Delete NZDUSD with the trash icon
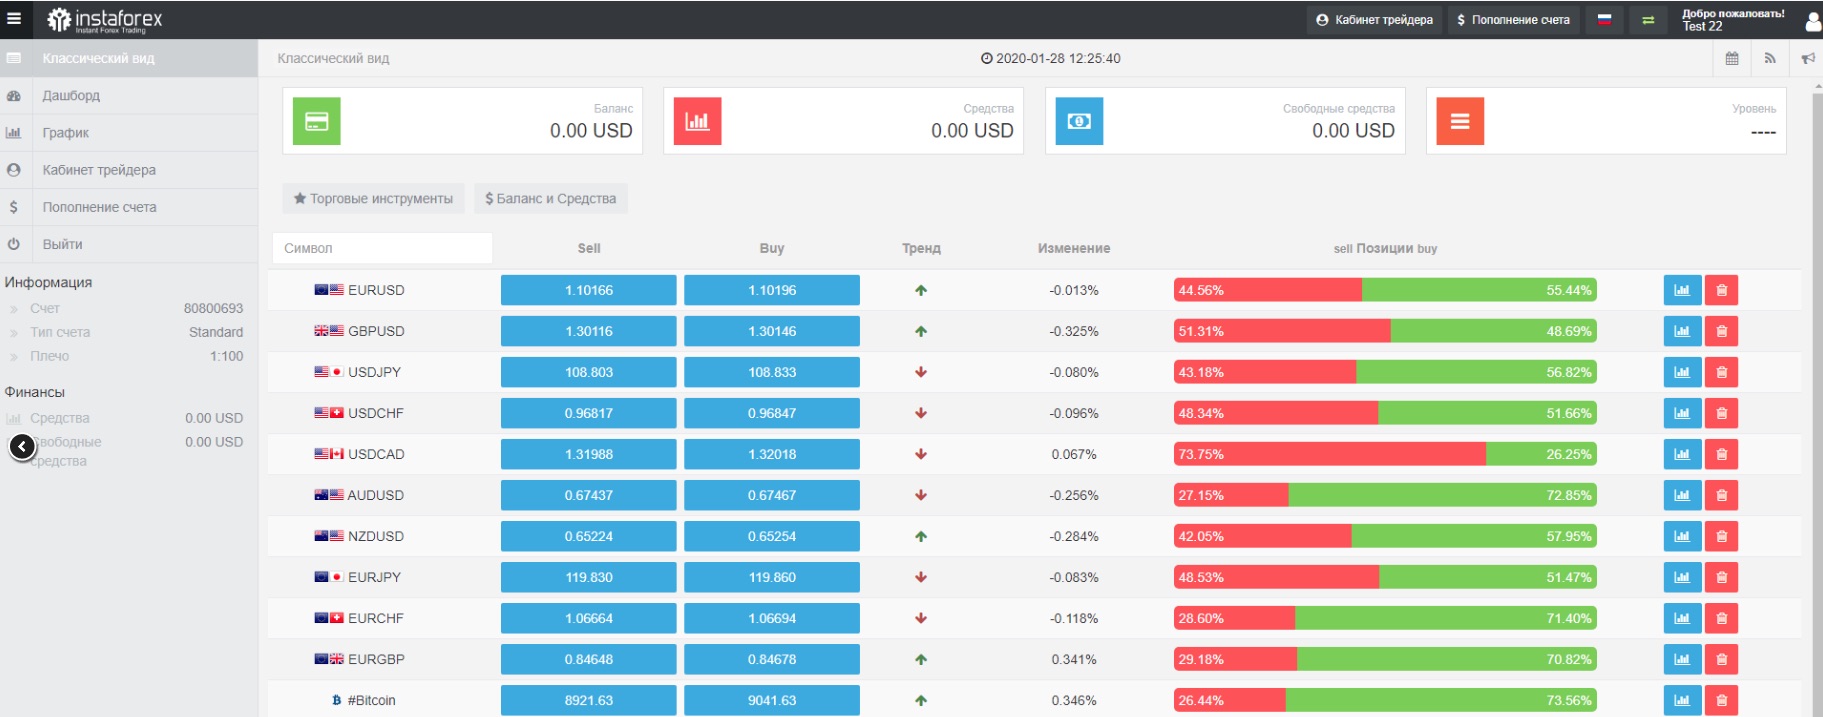This screenshot has height=717, width=1823. click(1721, 536)
